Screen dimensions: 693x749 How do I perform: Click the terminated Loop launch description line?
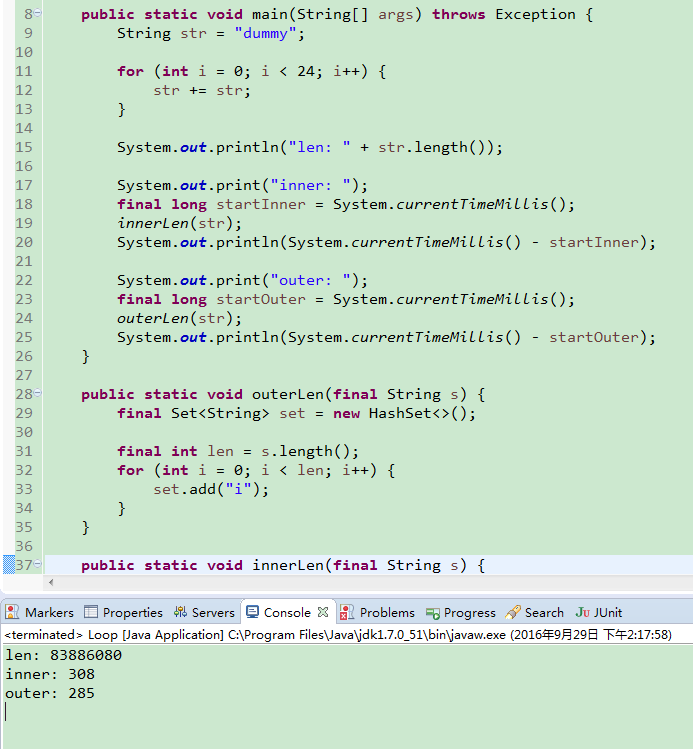[x=338, y=634]
